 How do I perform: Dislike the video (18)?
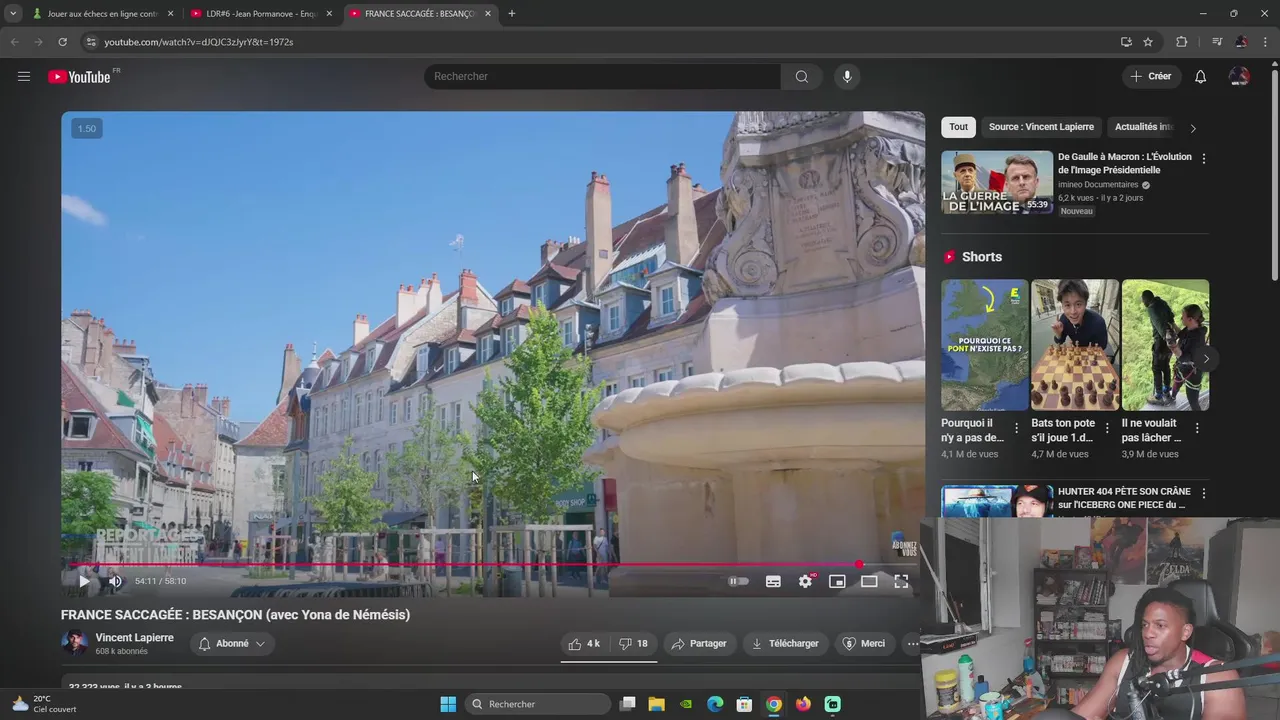click(633, 643)
